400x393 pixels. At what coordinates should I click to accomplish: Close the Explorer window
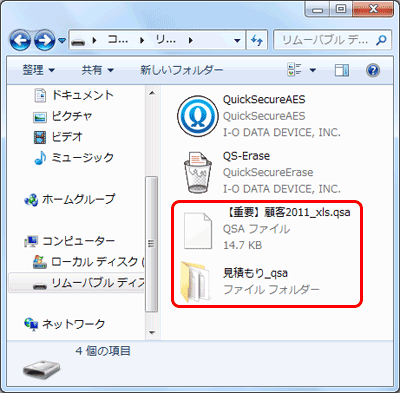pos(373,10)
